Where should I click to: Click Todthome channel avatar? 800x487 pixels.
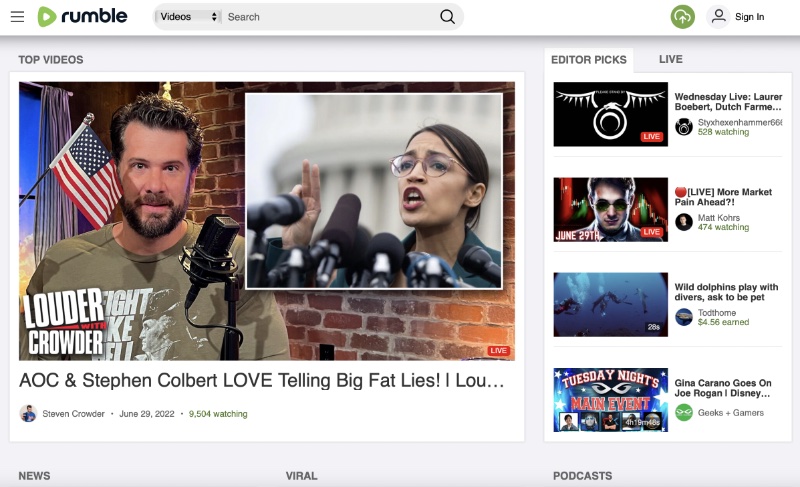pos(684,317)
